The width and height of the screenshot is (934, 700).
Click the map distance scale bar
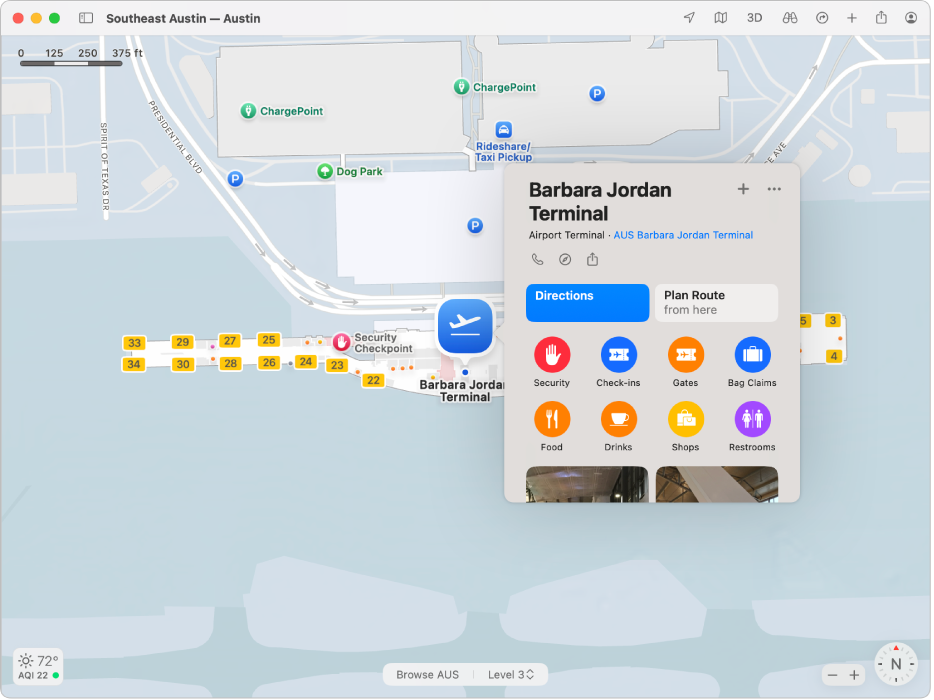(71, 63)
